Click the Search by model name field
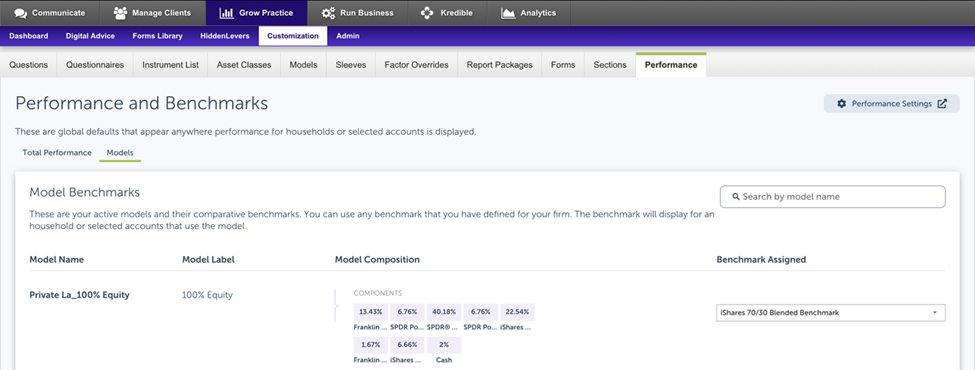This screenshot has width=975, height=370. tap(833, 197)
